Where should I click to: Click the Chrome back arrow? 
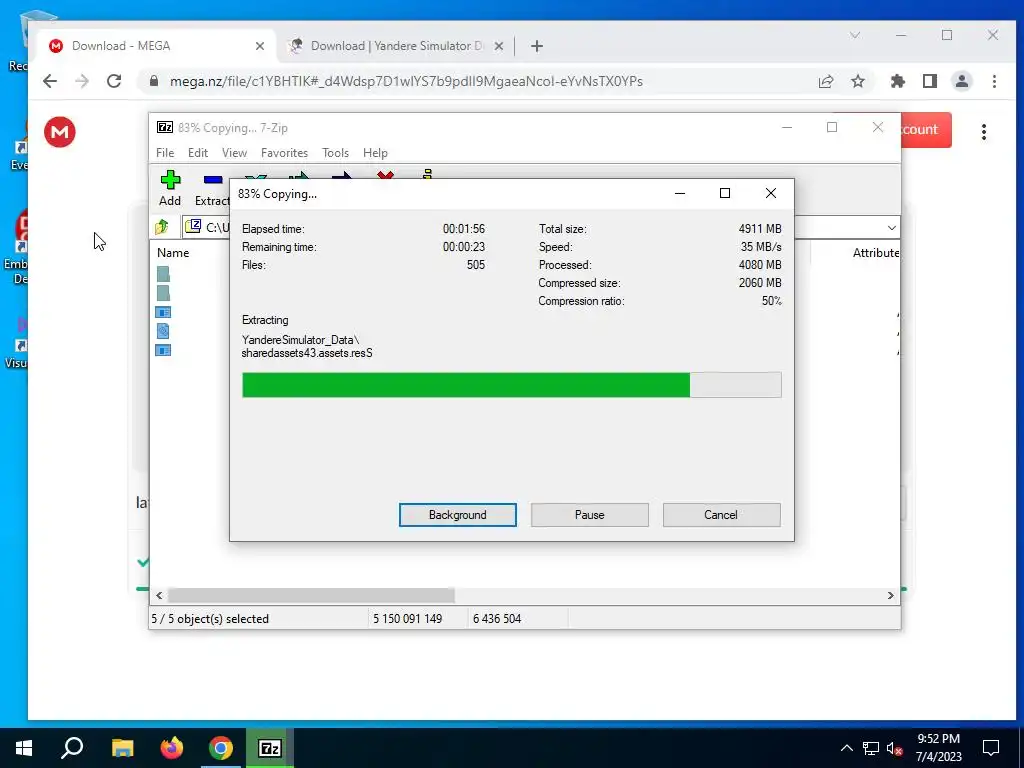(x=50, y=81)
